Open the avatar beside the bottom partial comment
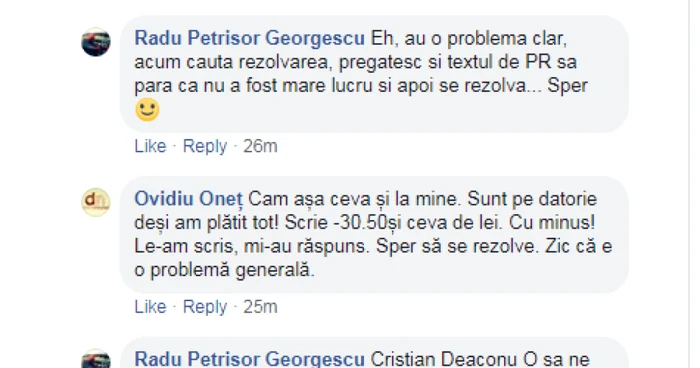The image size is (700, 368). pyautogui.click(x=96, y=359)
